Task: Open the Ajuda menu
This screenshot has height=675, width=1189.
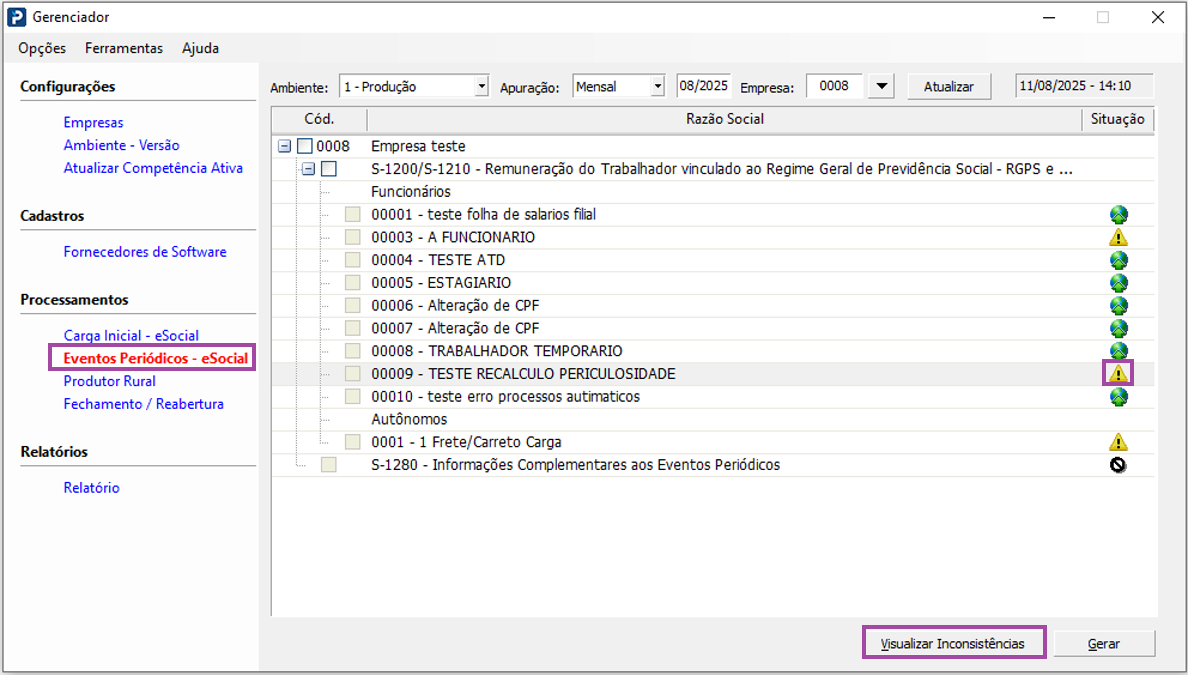Action: point(200,48)
